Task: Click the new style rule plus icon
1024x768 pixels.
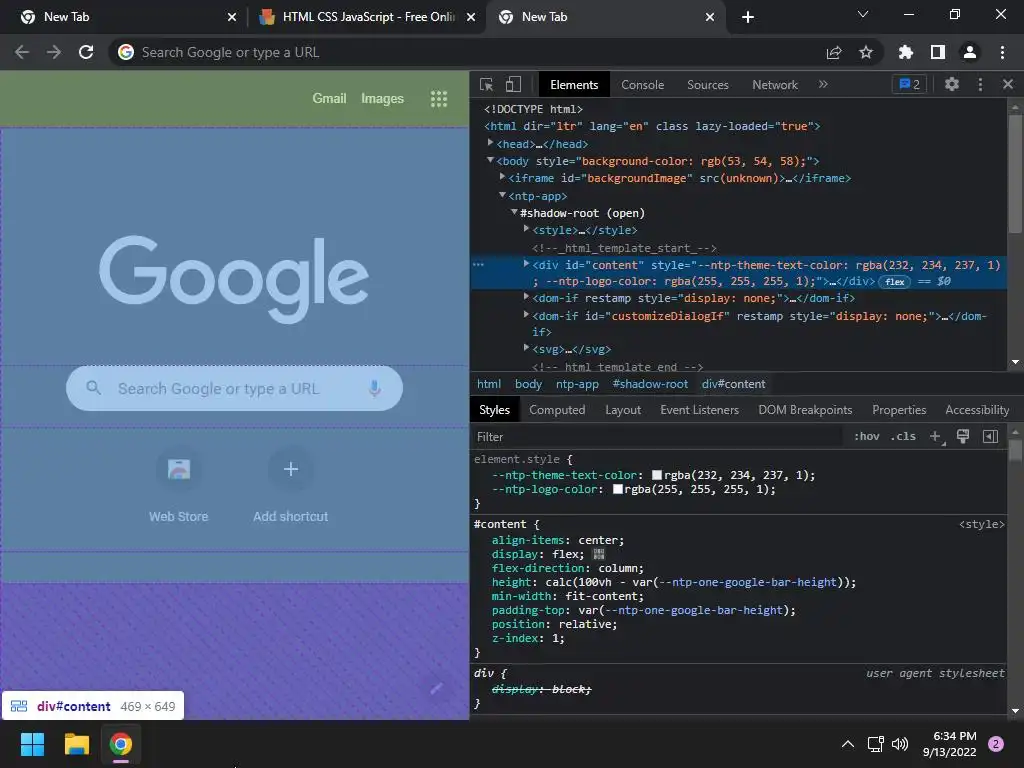Action: click(936, 436)
